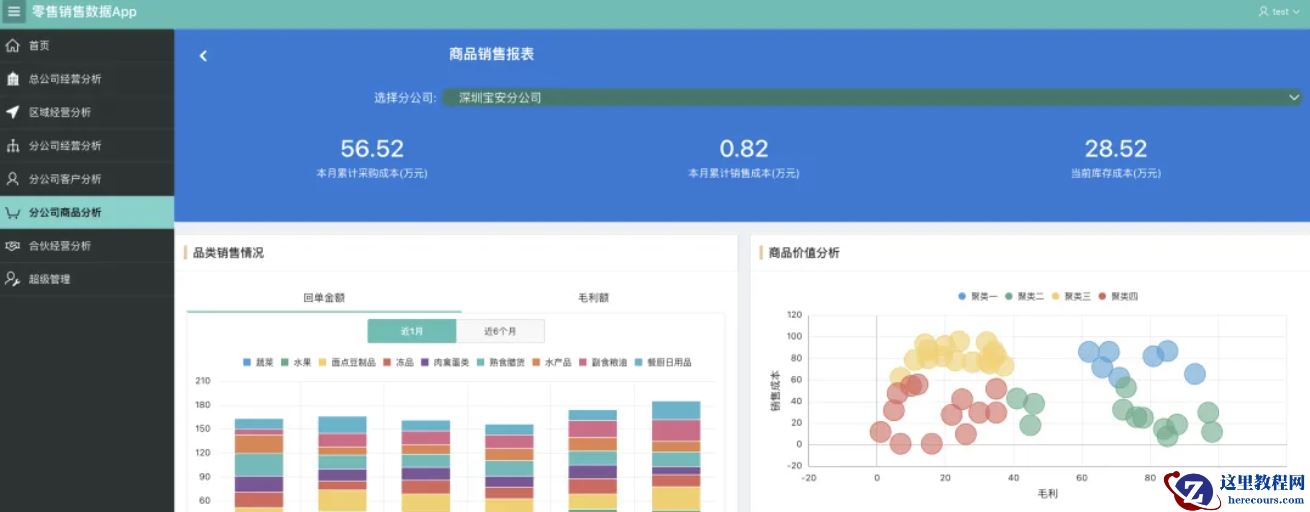The image size is (1310, 512).
Task: Click the 商品价值分析 panel title
Action: coord(804,253)
